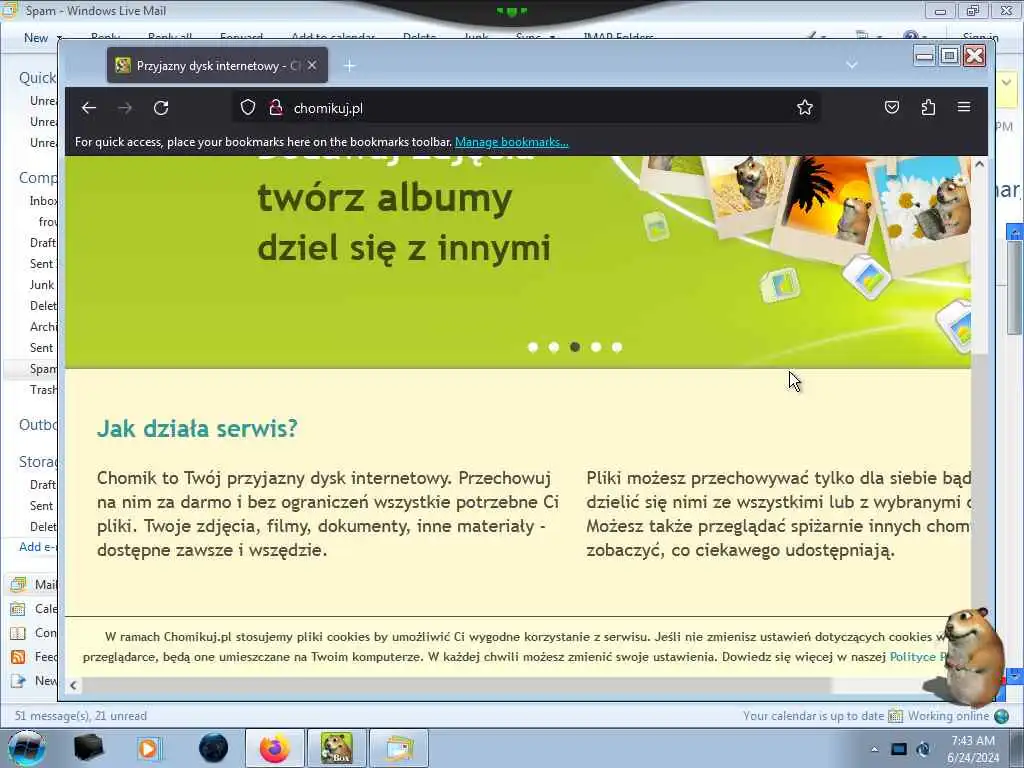
Task: Open the Windows Live Mail taskbar icon
Action: coord(399,748)
